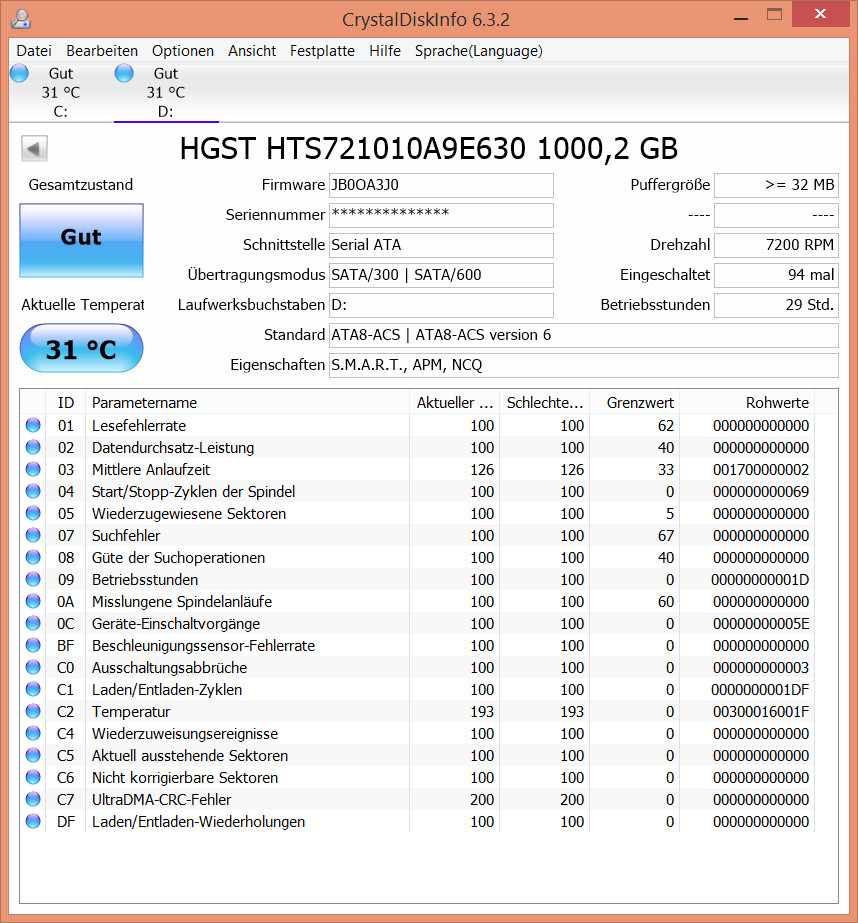The width and height of the screenshot is (858, 923).
Task: Click the ID column header
Action: pyautogui.click(x=66, y=403)
